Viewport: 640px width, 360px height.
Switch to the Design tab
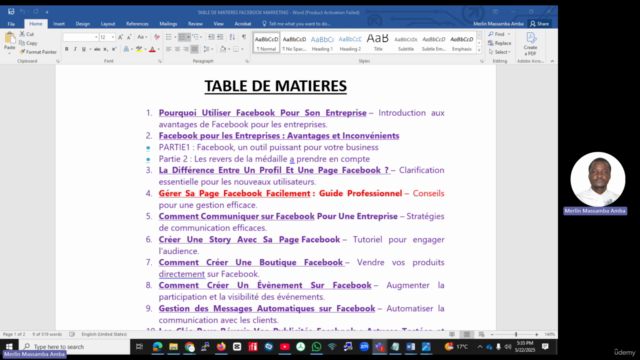click(x=82, y=24)
